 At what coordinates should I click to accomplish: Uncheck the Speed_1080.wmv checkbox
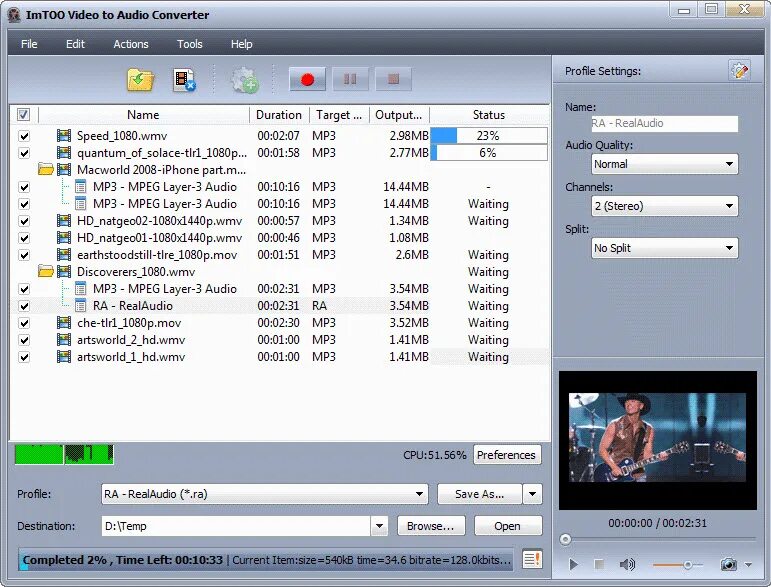pyautogui.click(x=24, y=136)
